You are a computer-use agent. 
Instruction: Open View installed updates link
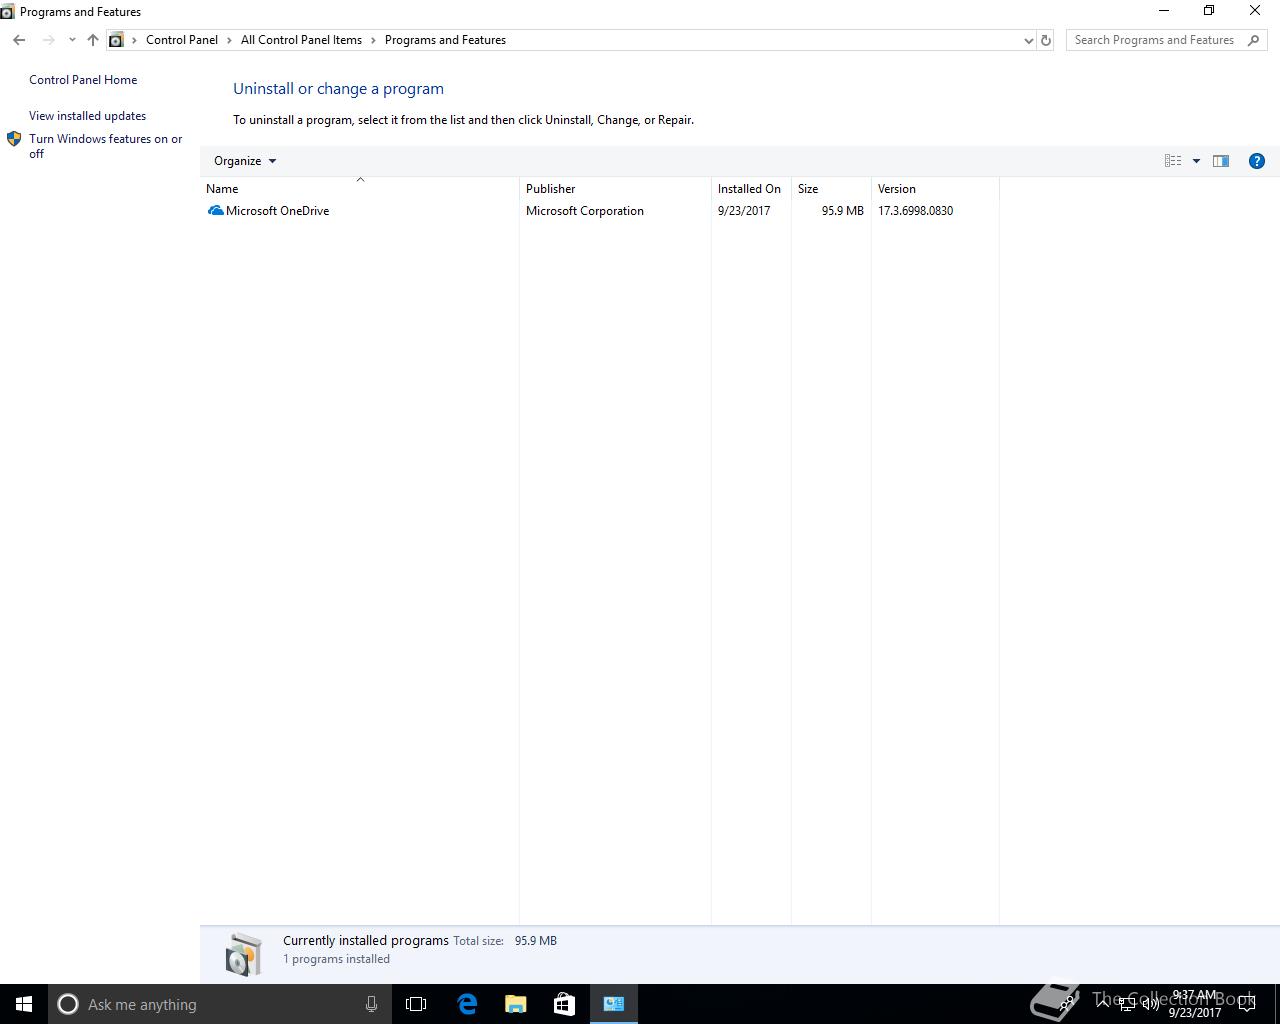pyautogui.click(x=87, y=116)
